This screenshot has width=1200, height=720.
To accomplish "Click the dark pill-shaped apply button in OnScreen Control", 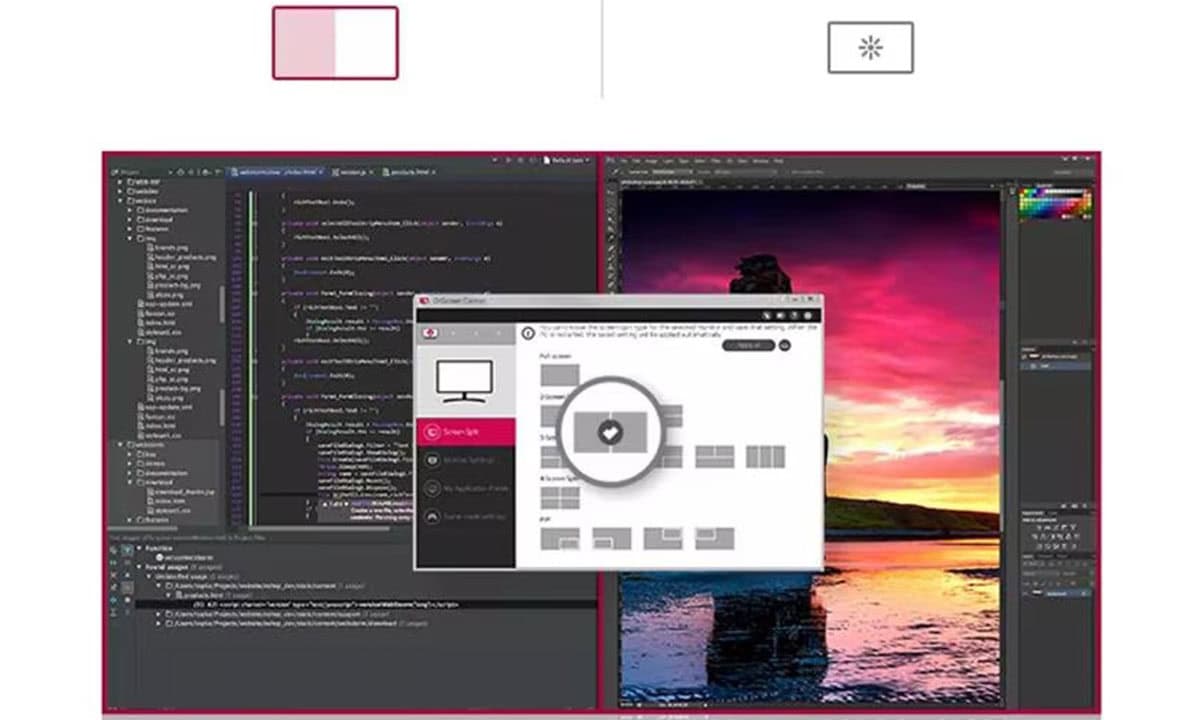I will [748, 345].
